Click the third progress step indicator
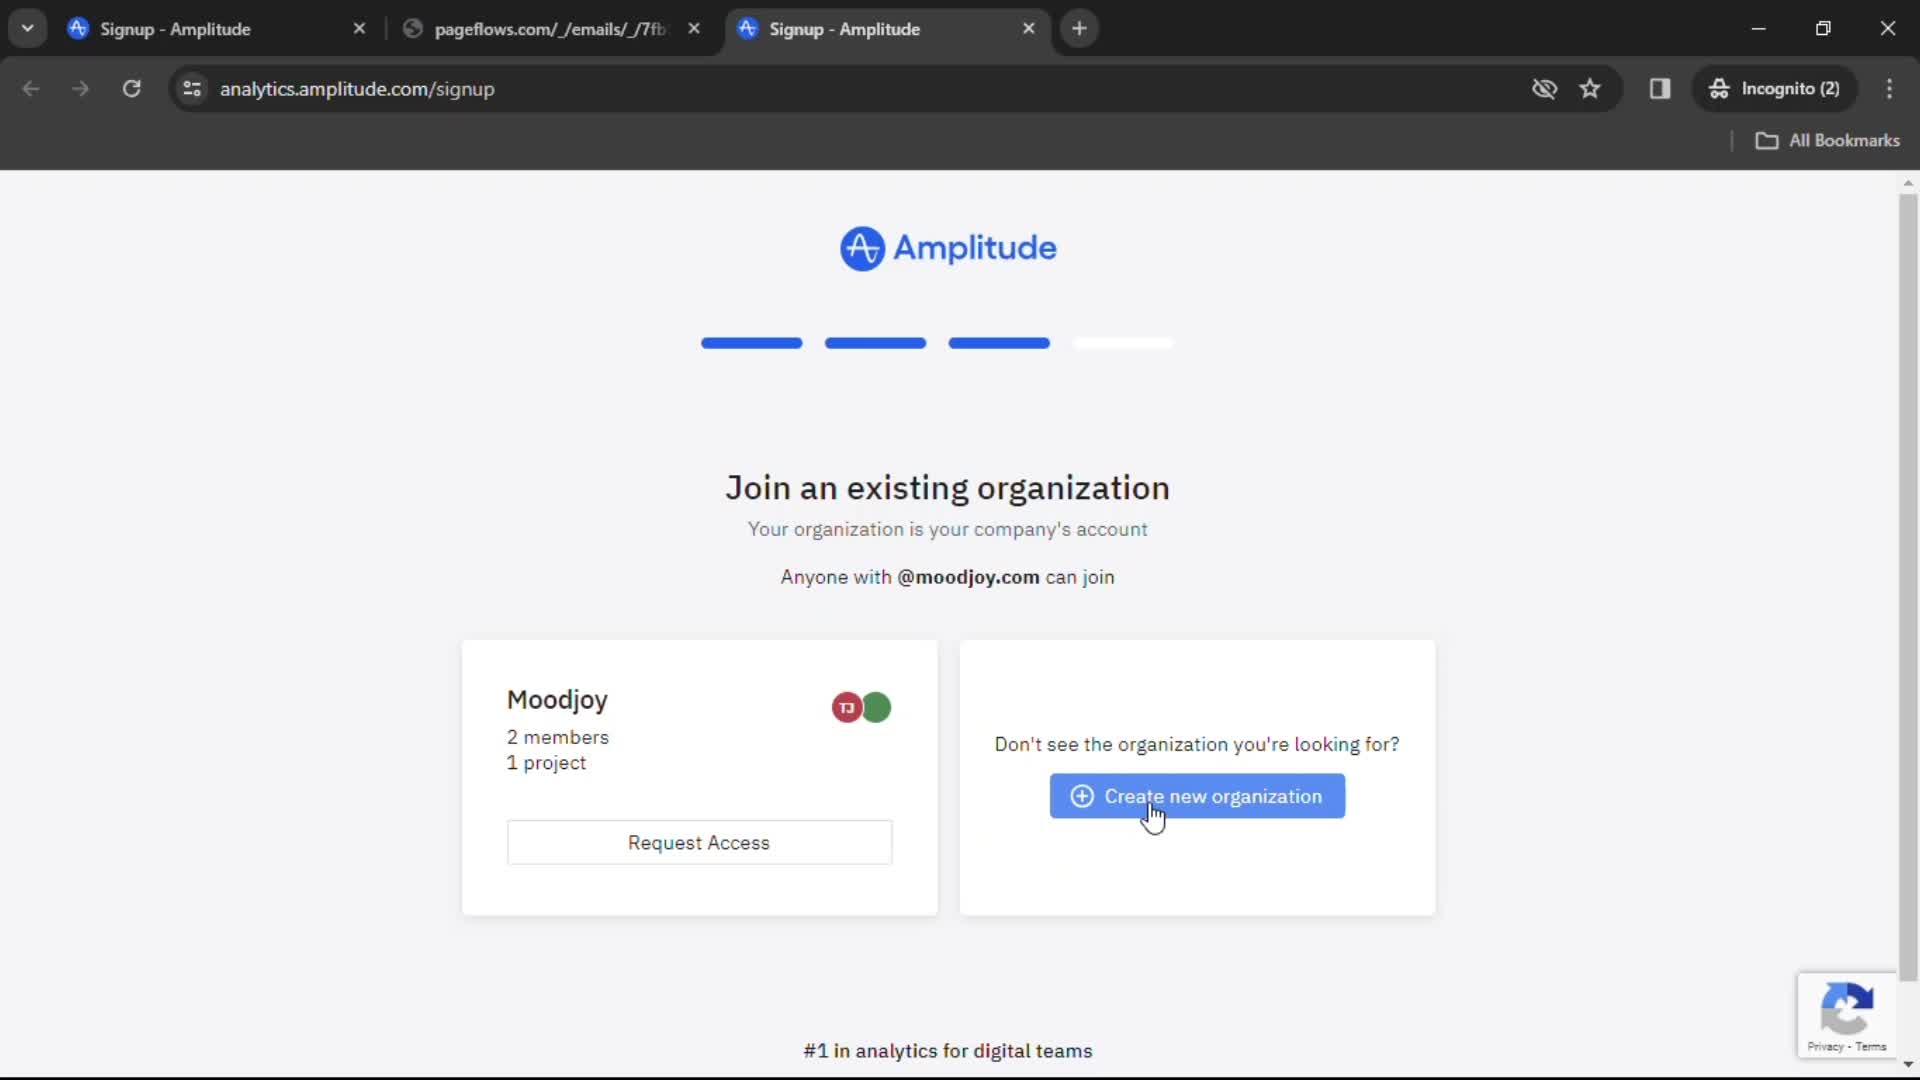The image size is (1920, 1080). (x=998, y=343)
